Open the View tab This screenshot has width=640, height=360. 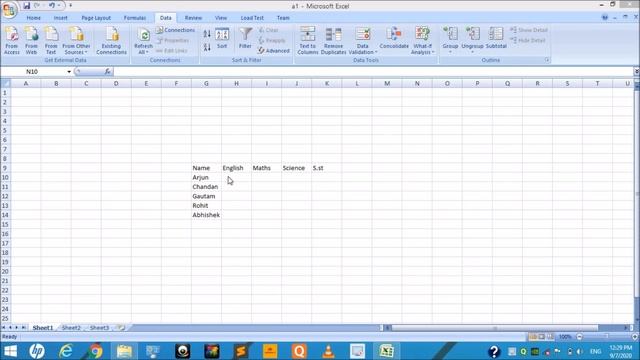(x=221, y=18)
